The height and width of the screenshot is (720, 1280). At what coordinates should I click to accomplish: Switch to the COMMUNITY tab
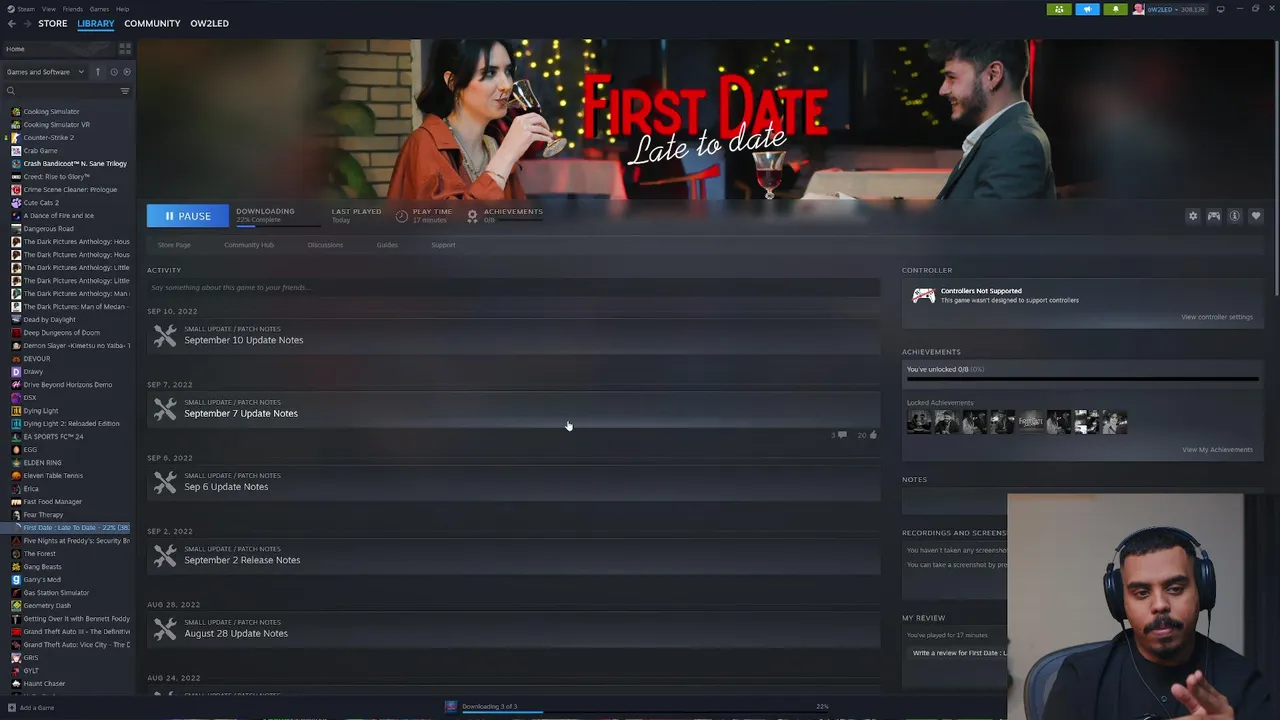(152, 23)
